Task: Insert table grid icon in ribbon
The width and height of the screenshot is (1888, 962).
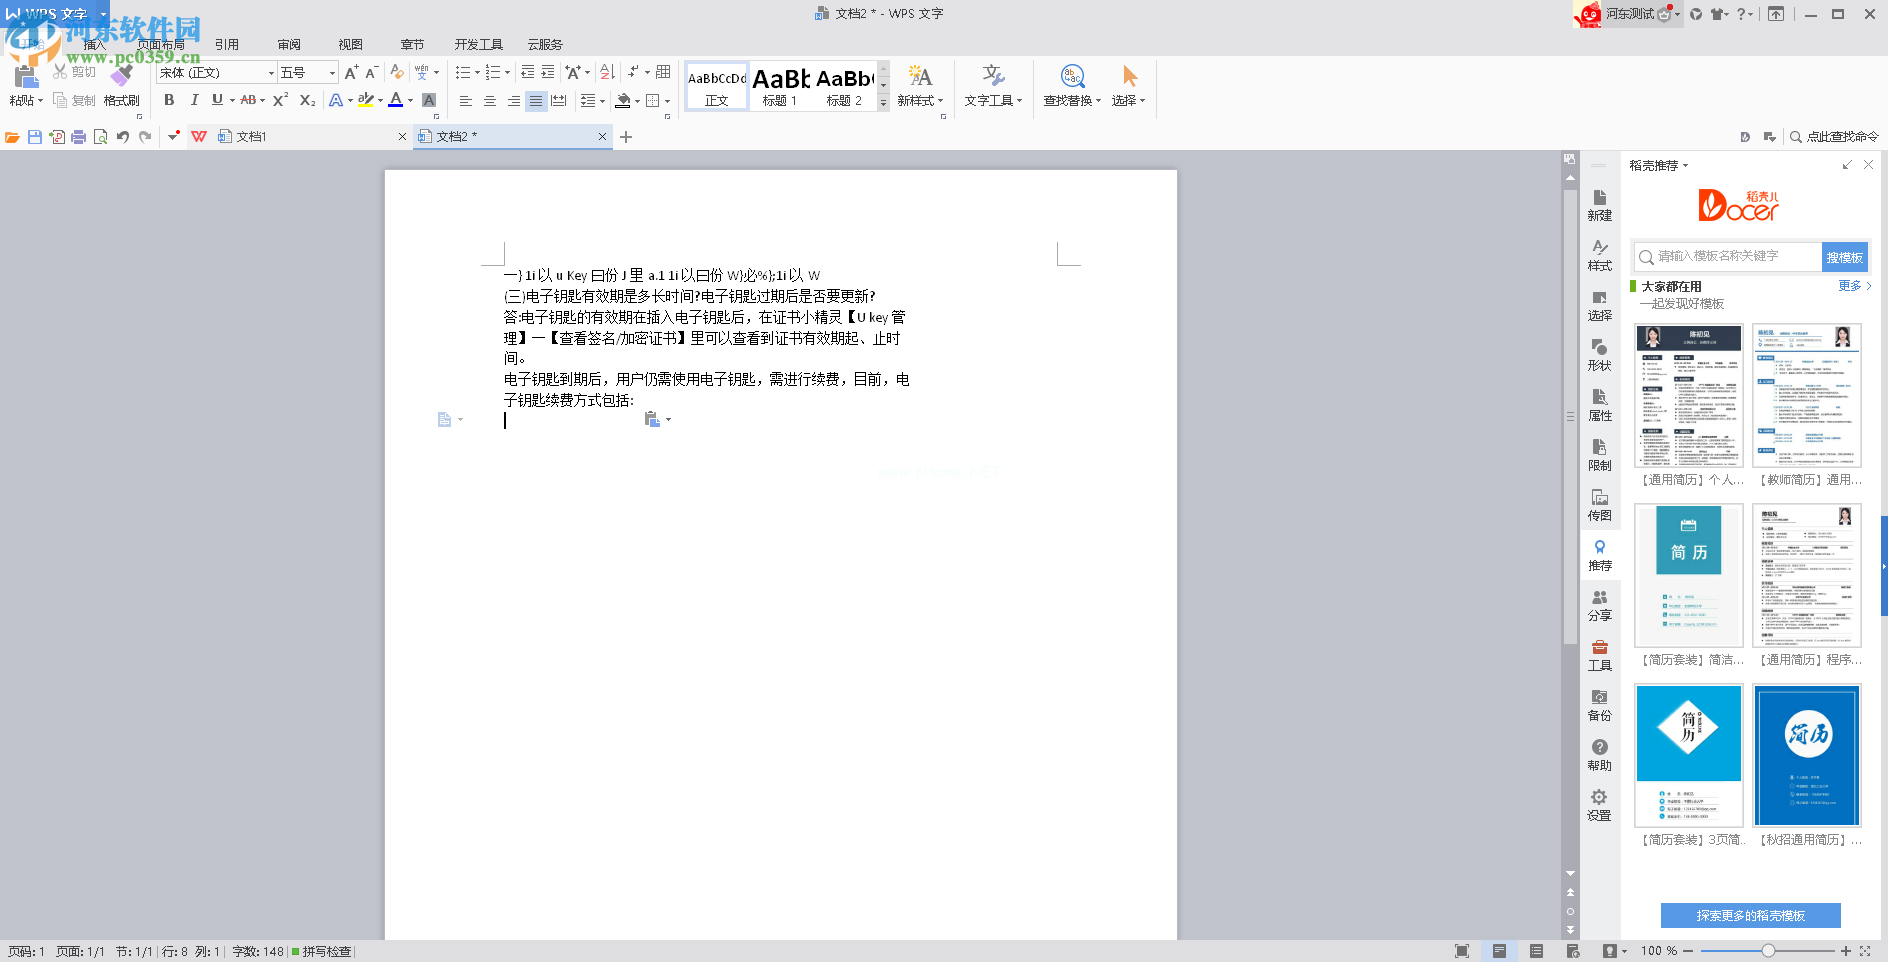Action: pos(663,72)
